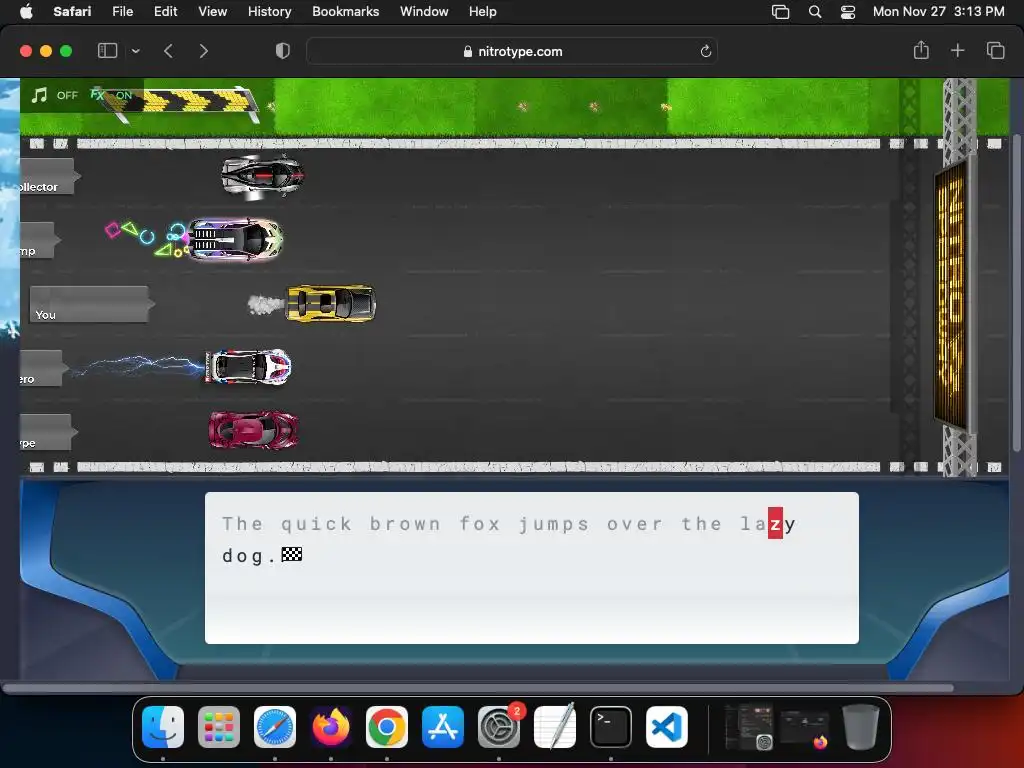Show the Safari sidebar

click(107, 51)
